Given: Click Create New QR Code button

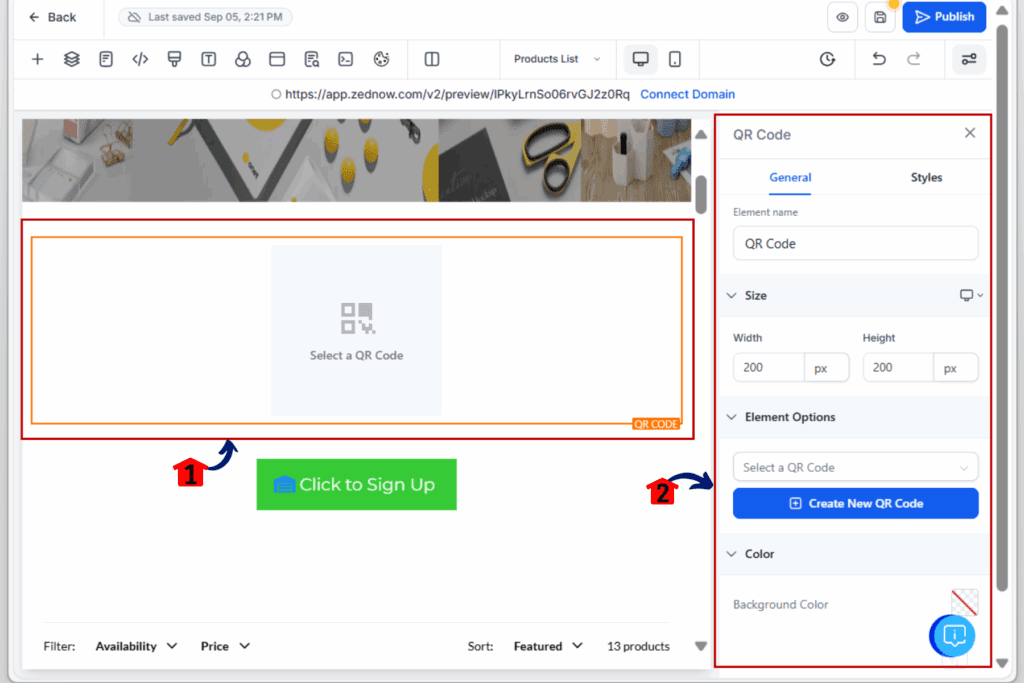Looking at the screenshot, I should tap(856, 503).
